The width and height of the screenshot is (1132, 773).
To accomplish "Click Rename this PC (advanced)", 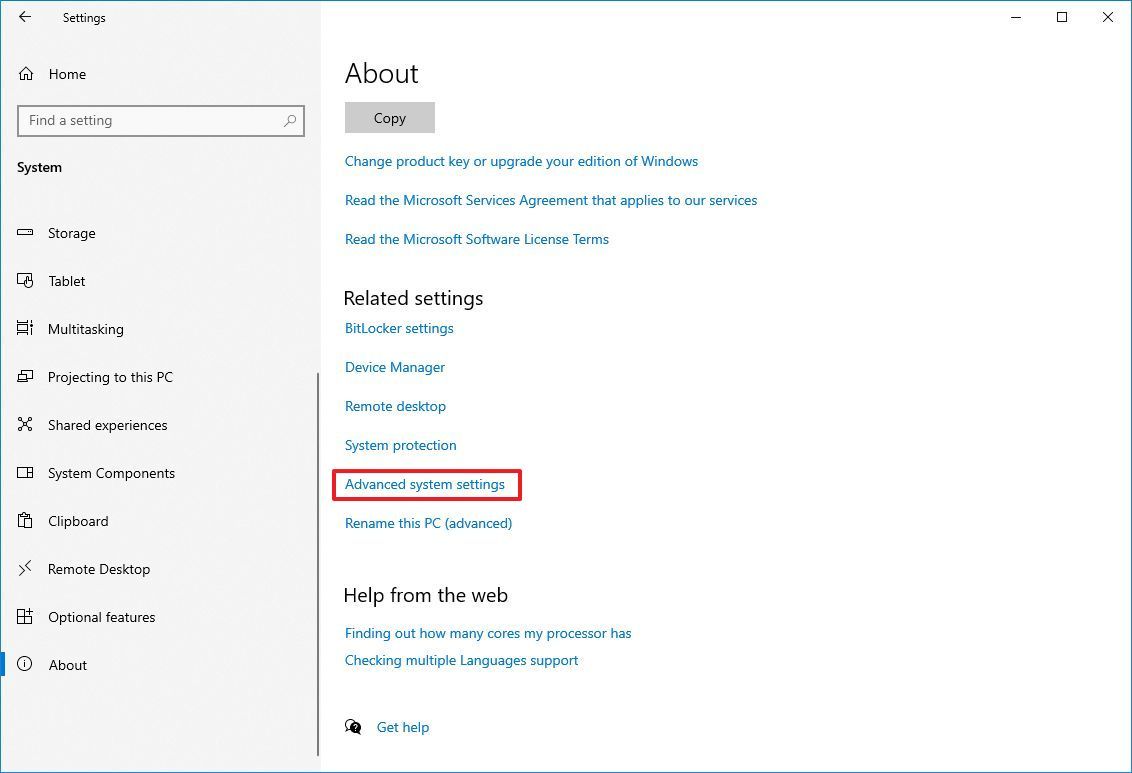I will (428, 523).
